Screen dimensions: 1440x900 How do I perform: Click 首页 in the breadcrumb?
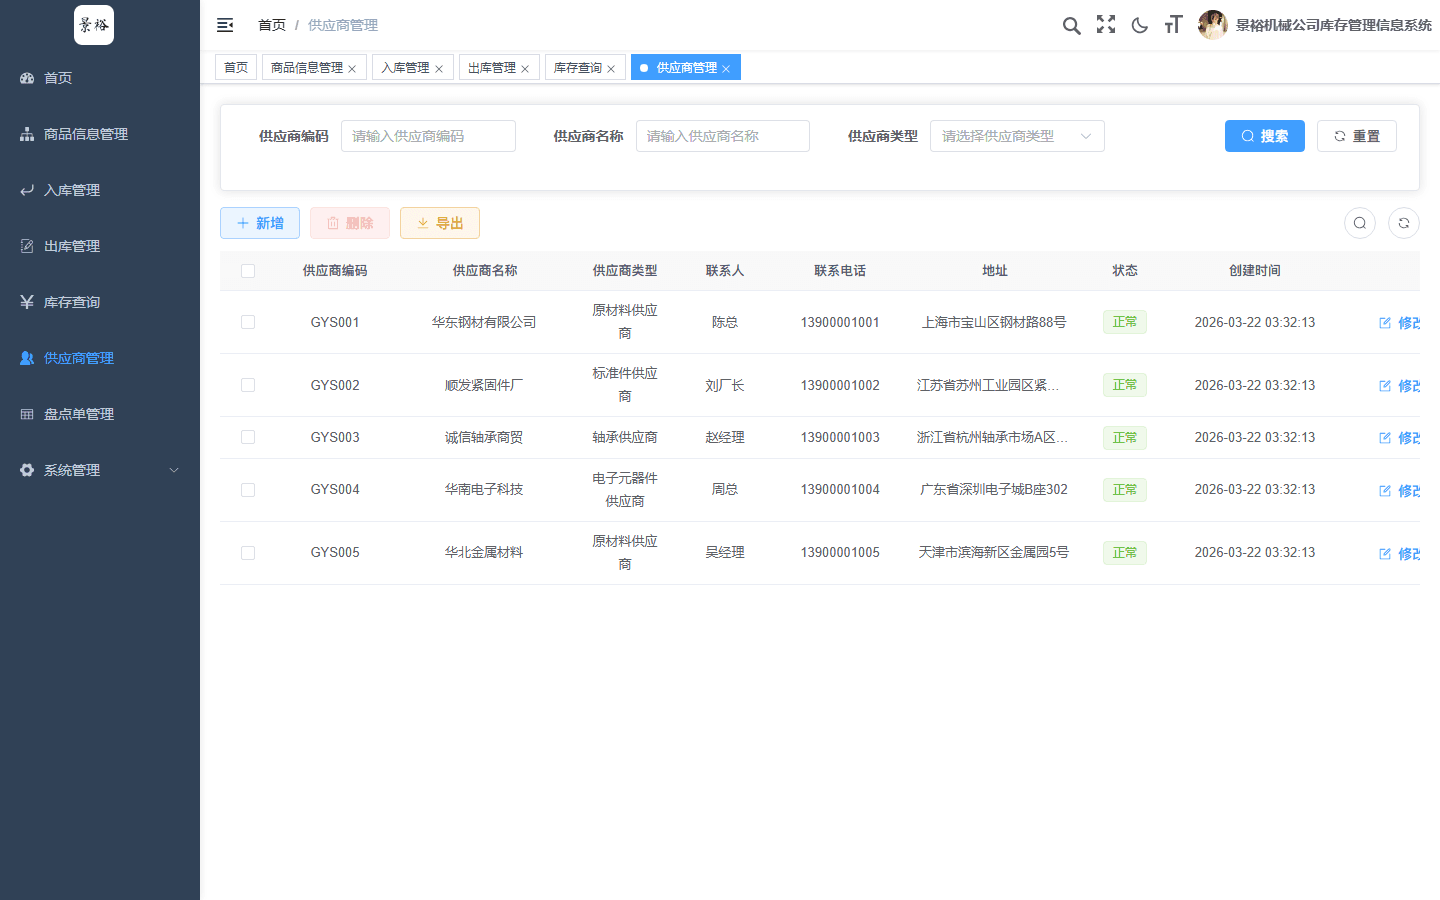(x=272, y=25)
